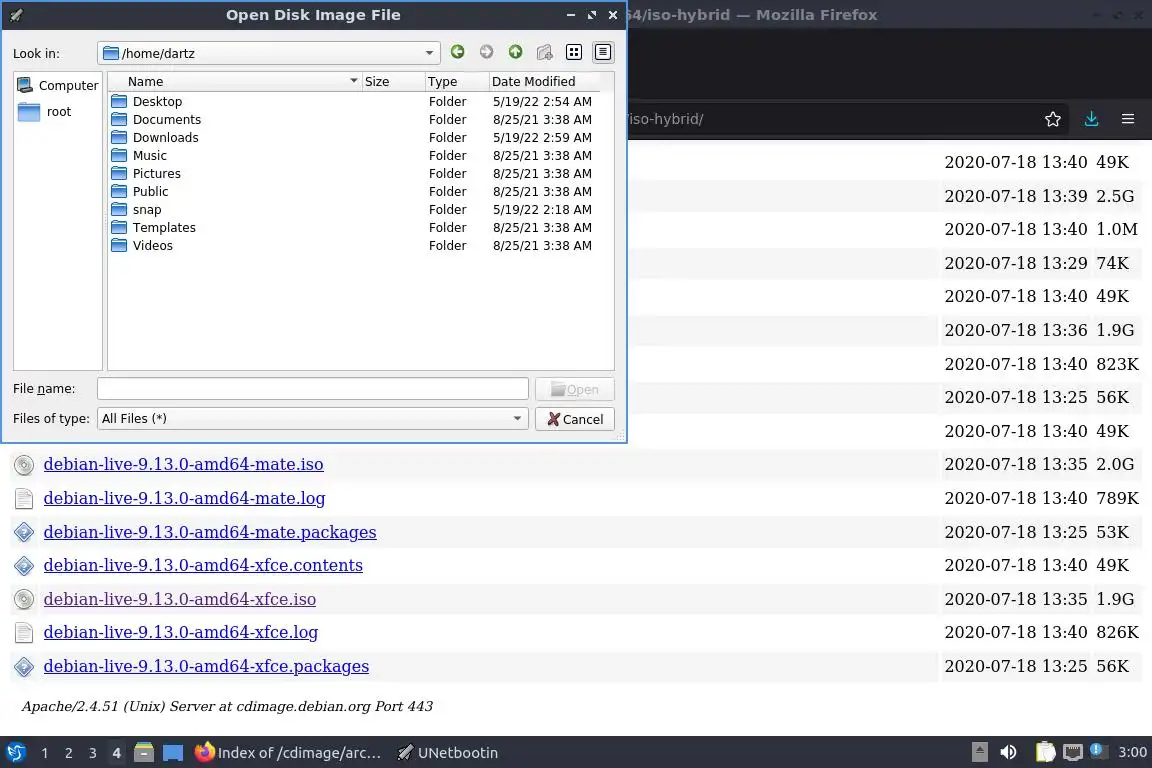
Task: Cancel the Open Disk Image dialog
Action: point(575,419)
